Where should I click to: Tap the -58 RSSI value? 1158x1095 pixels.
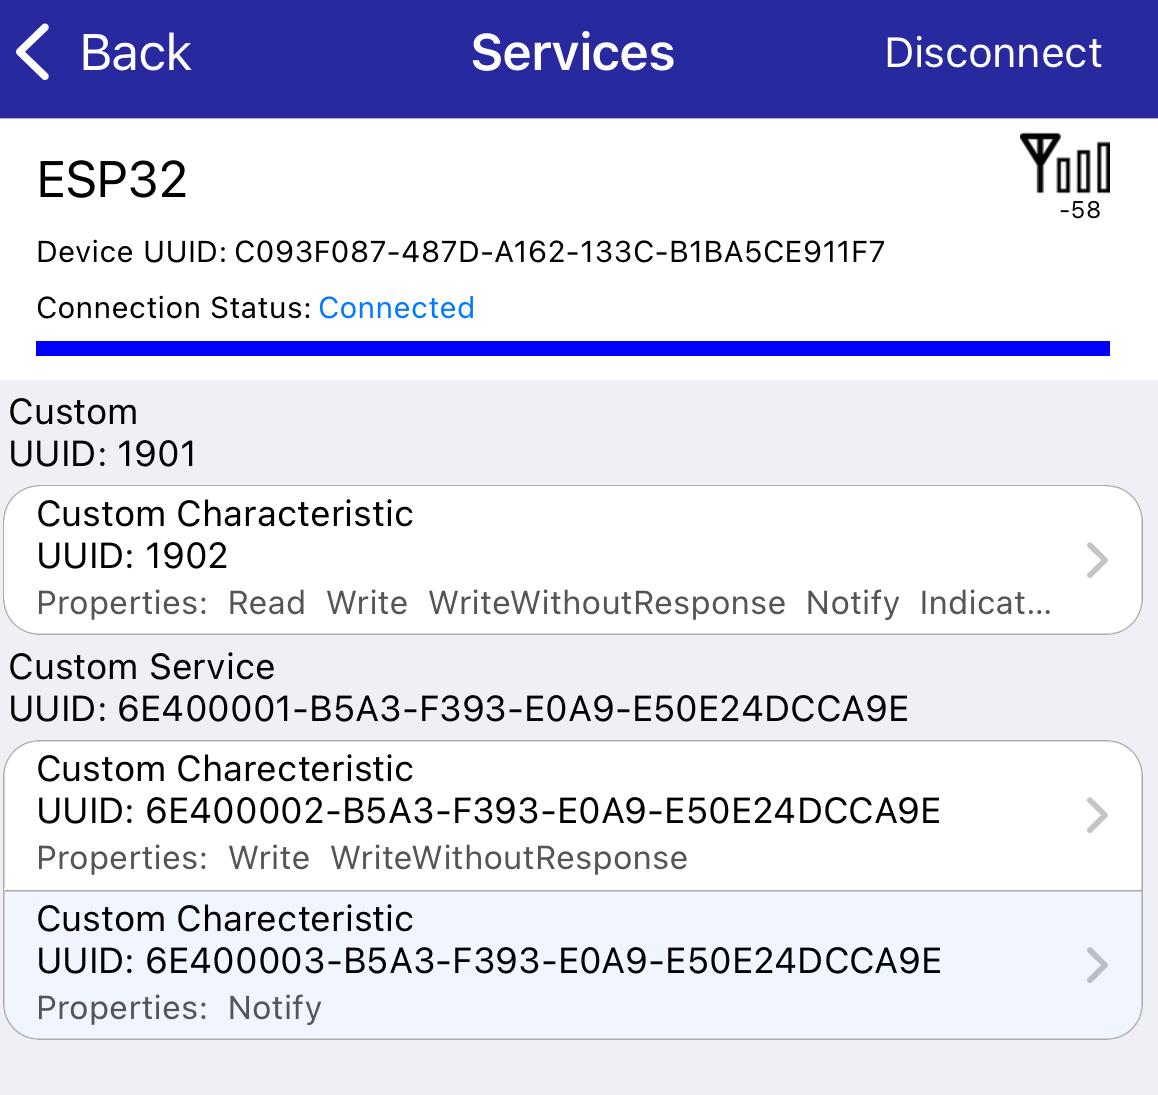[x=1080, y=210]
